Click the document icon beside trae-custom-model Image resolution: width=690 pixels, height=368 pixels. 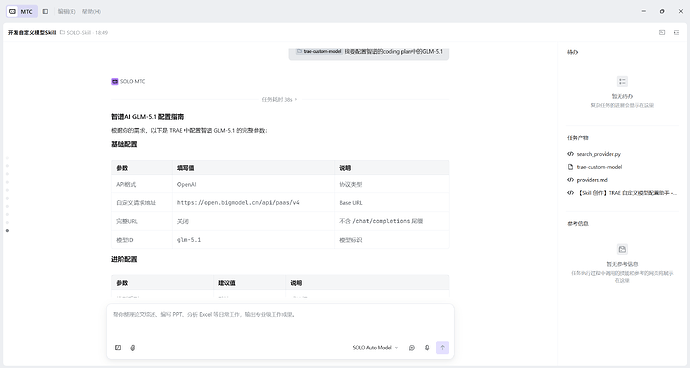(570, 167)
